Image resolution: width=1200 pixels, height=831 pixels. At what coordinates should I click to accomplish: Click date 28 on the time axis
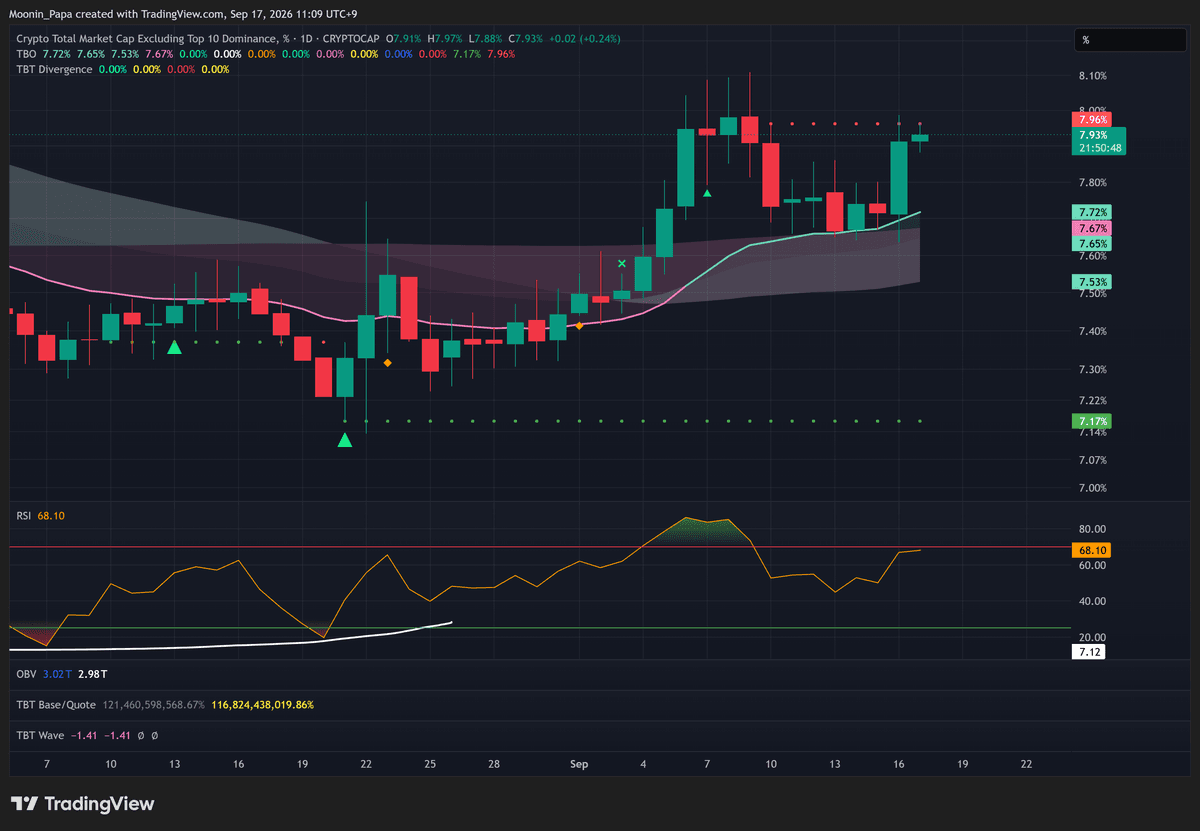click(494, 763)
